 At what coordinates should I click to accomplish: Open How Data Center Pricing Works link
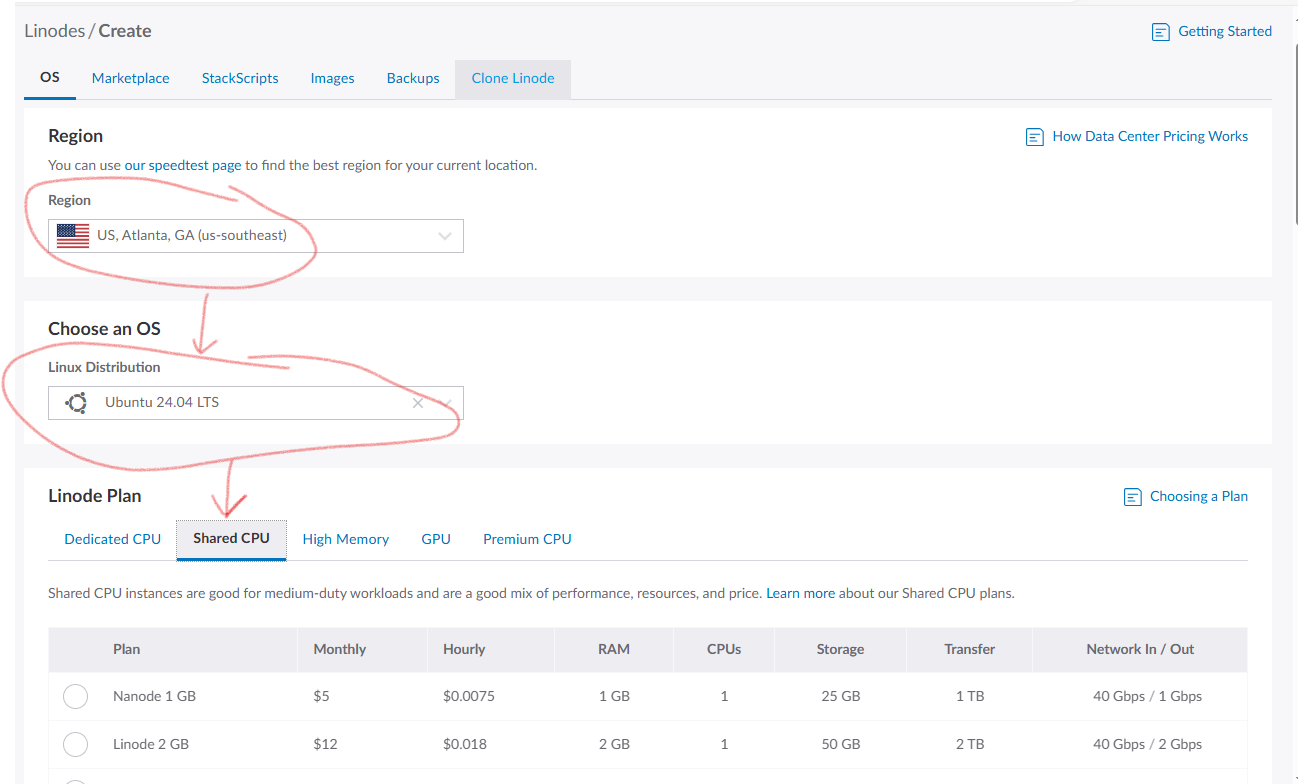(x=1150, y=137)
